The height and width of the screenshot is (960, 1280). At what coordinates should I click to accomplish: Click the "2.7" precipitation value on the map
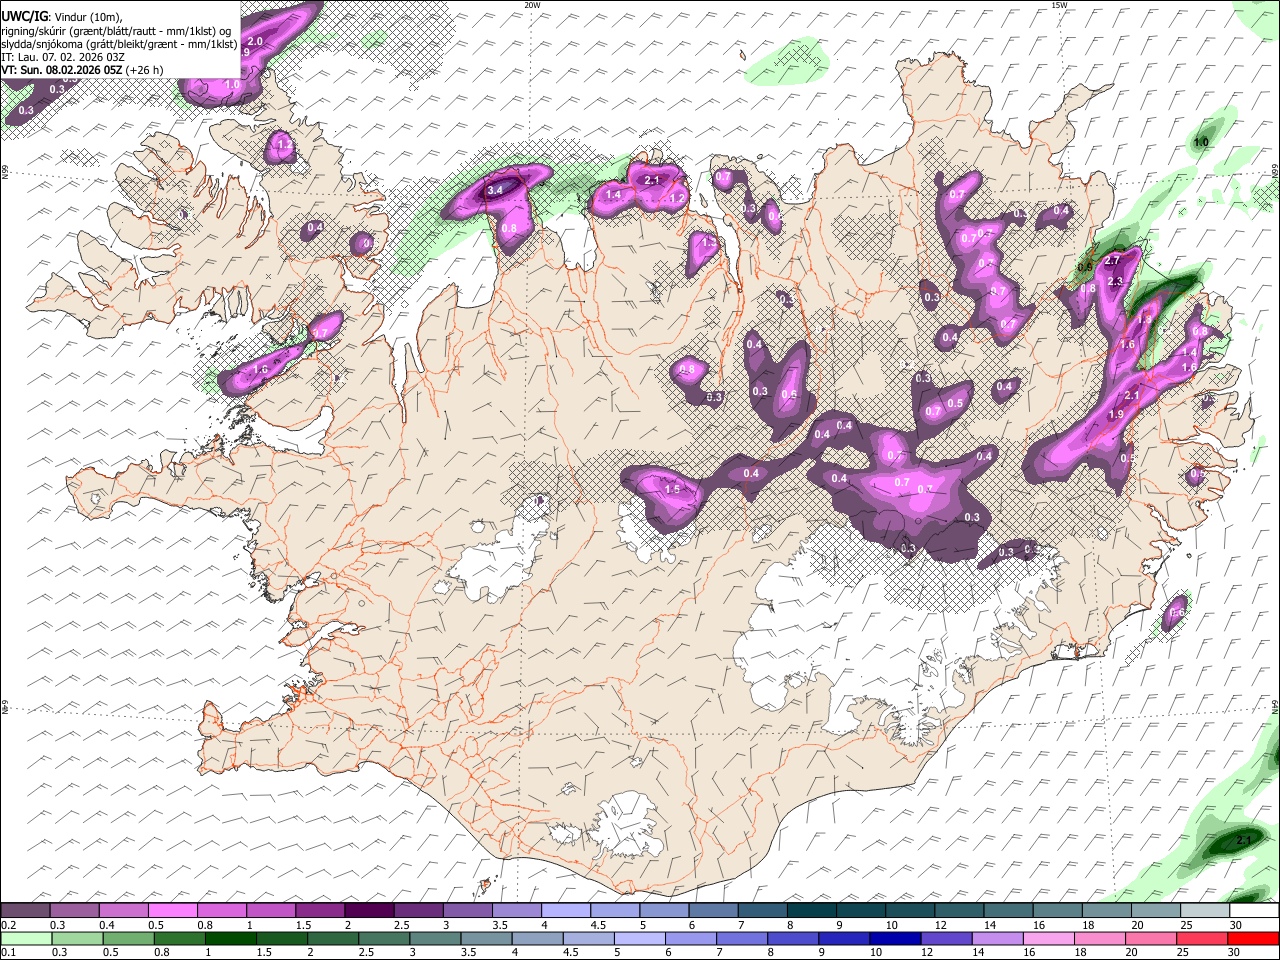click(x=1113, y=260)
